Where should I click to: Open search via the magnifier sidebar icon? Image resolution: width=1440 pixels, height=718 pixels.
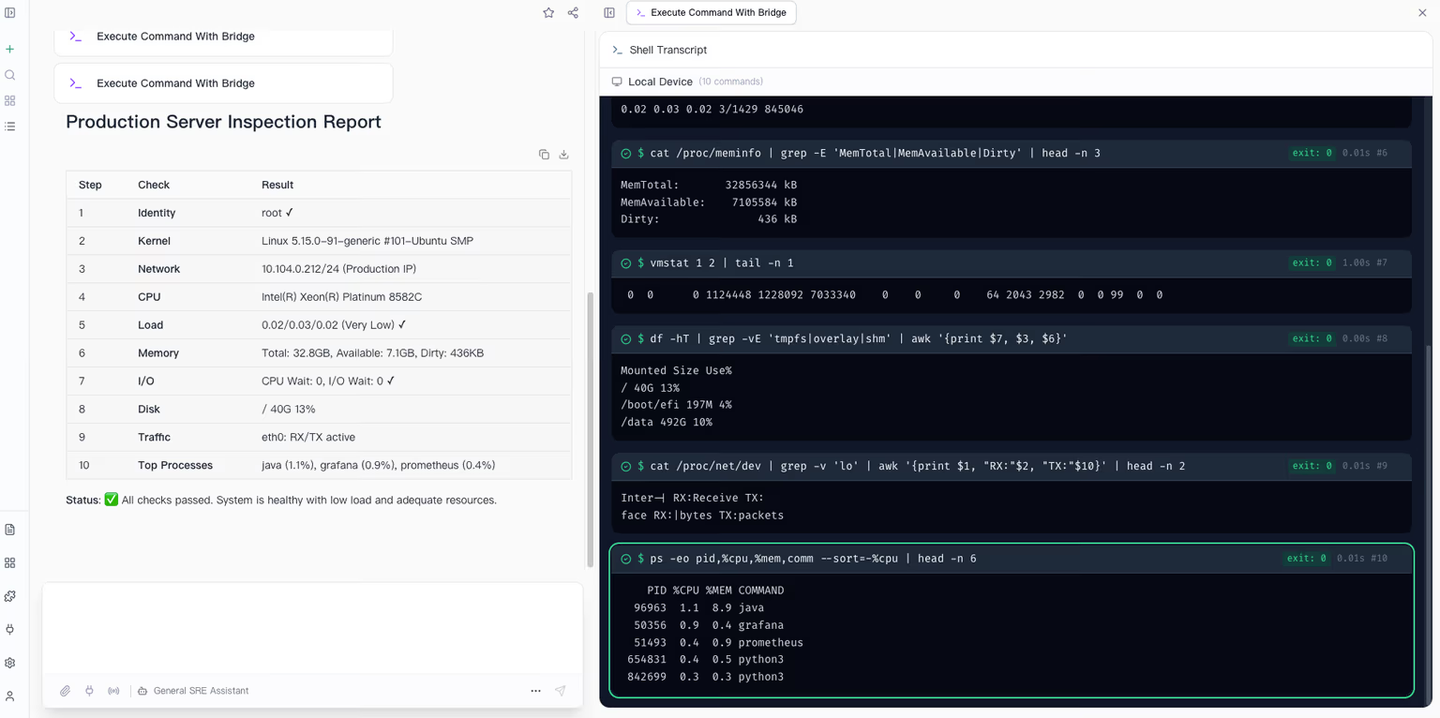[x=10, y=75]
